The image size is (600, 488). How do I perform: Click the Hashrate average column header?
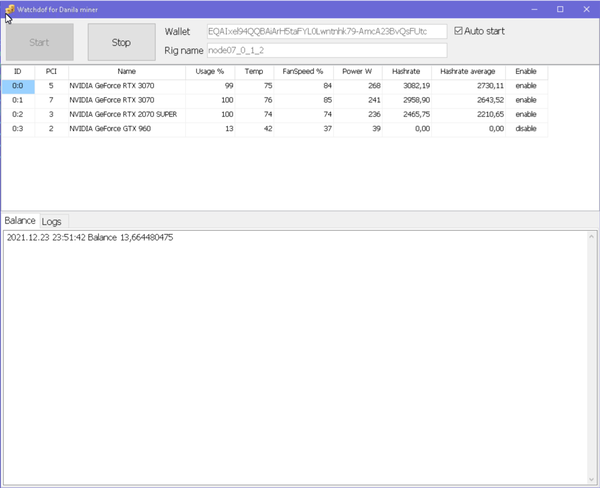click(x=469, y=72)
